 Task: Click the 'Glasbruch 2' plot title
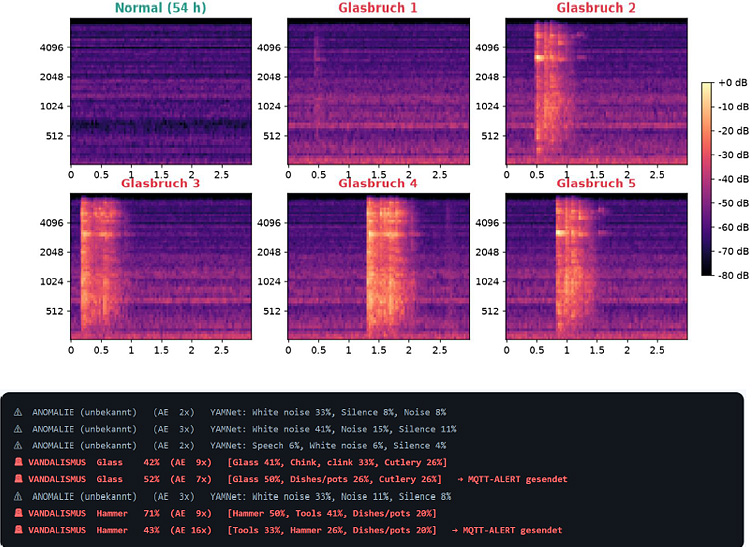[596, 8]
